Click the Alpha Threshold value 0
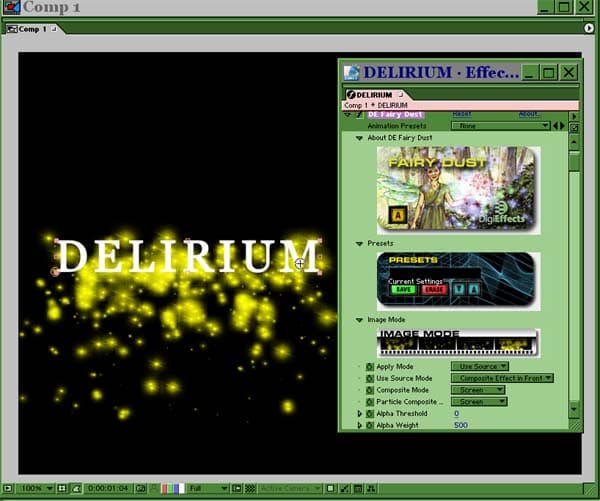Image resolution: width=600 pixels, height=501 pixels. point(456,414)
